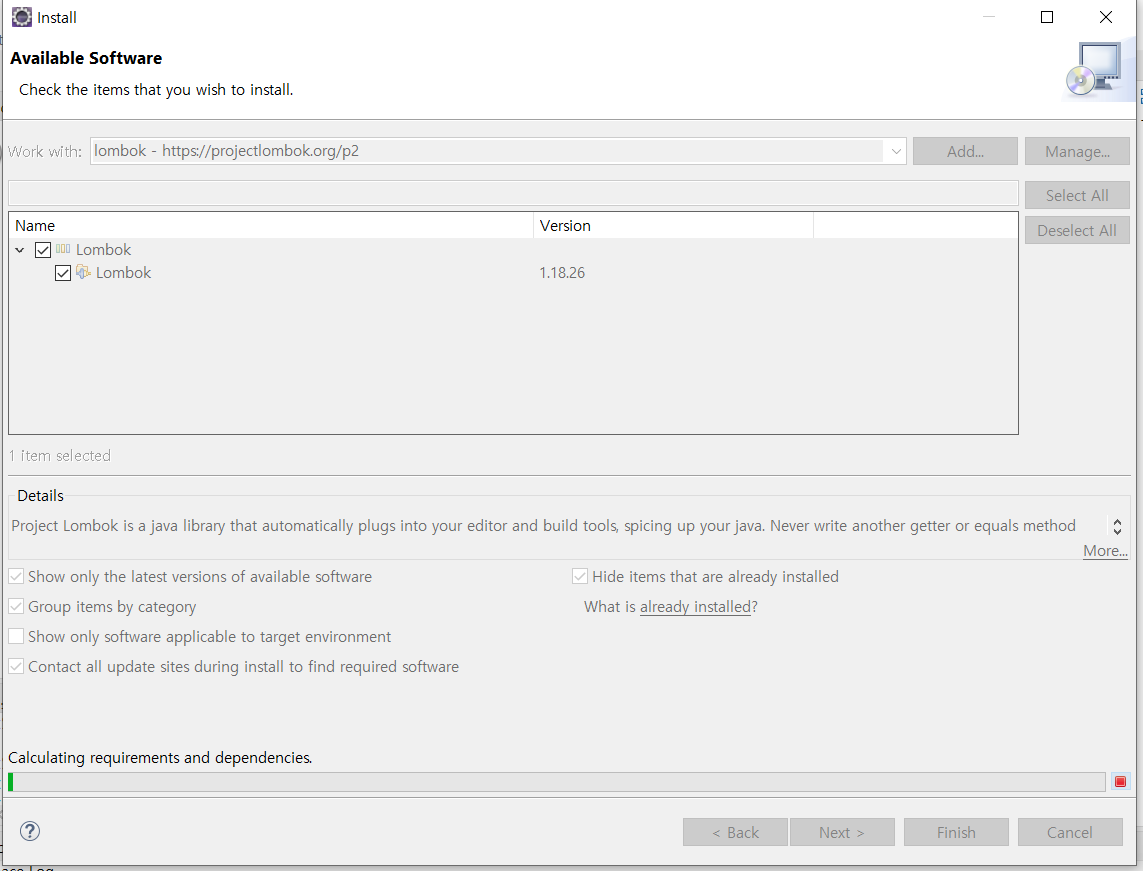Screen dimensions: 1143x871
Task: Click the 'Calculating requirements and dependencies.' message
Action: click(x=160, y=757)
